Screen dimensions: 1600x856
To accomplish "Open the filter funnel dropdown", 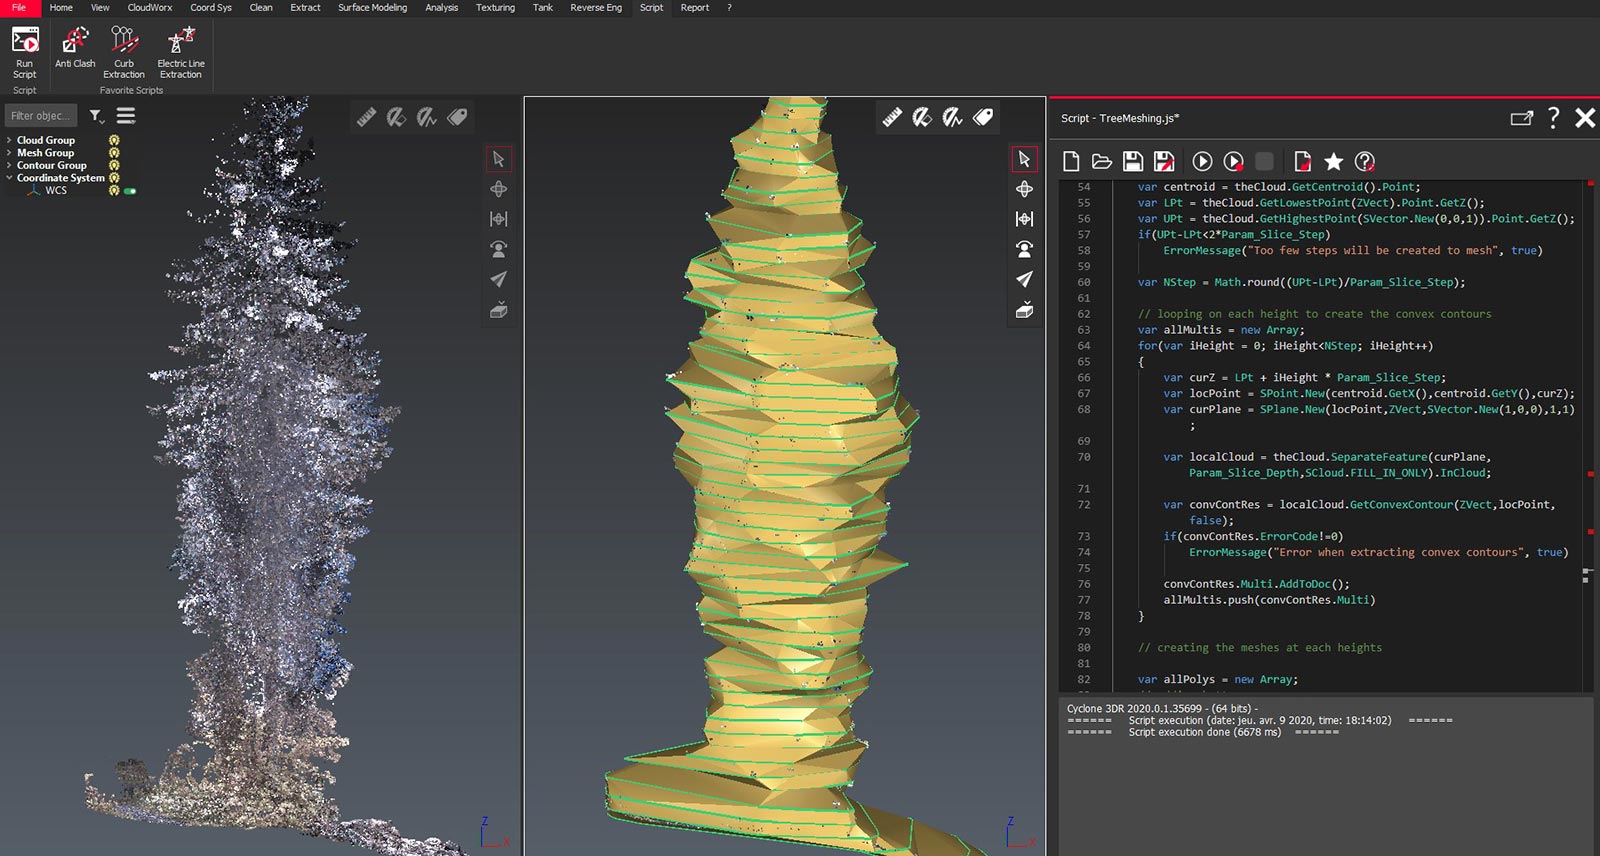I will coord(96,116).
